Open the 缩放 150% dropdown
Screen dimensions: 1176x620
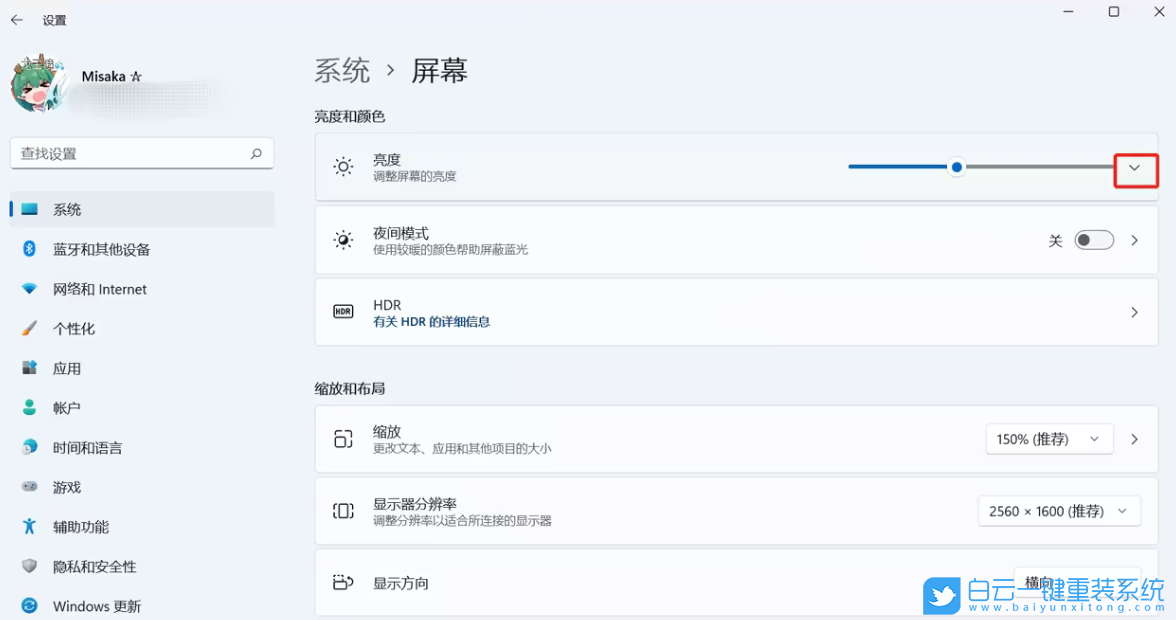(1049, 439)
